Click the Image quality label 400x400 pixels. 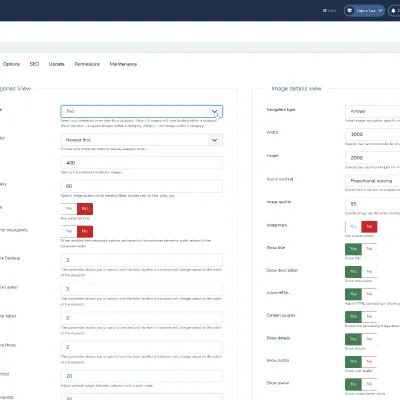tap(279, 202)
